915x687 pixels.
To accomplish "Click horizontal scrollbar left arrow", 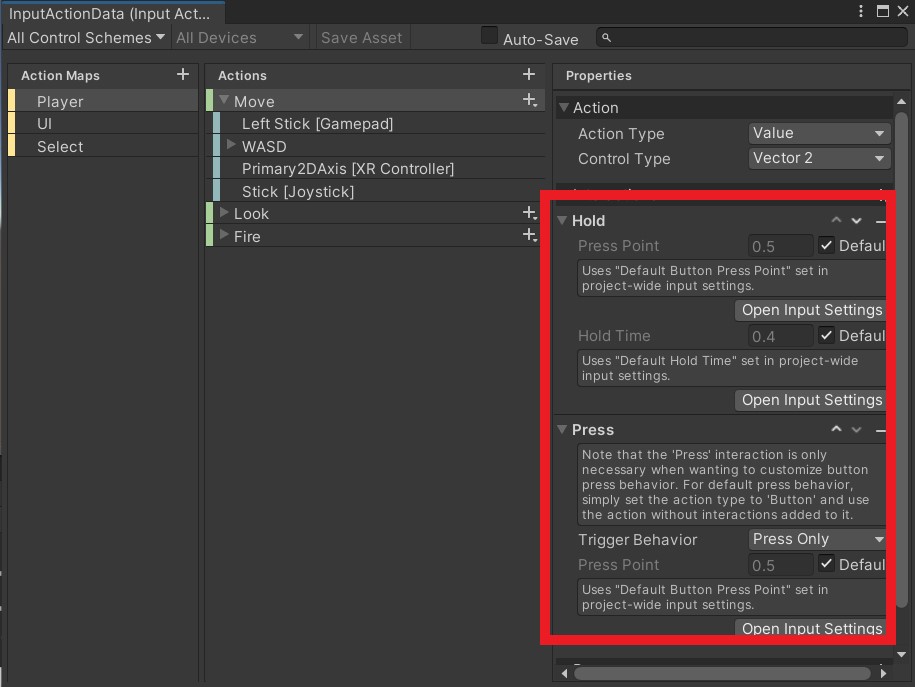I will pyautogui.click(x=564, y=673).
